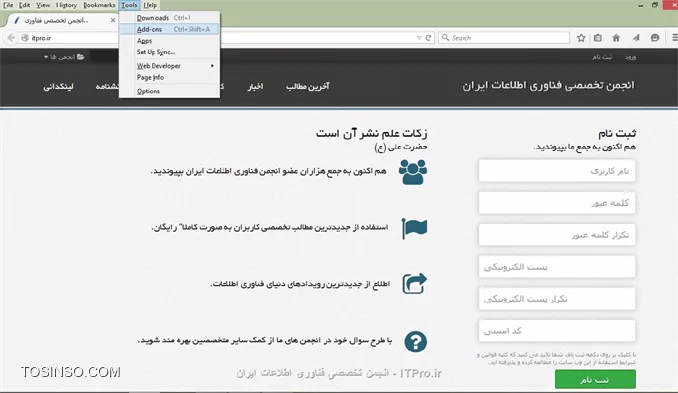Click the search magnifier icon

coord(445,38)
